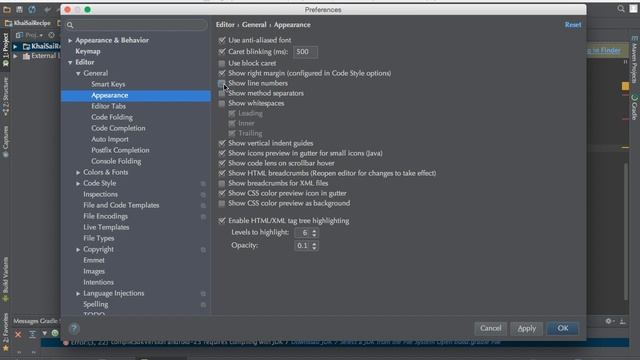640x360 pixels.
Task: Click project-level icon next to Code Style
Action: pyautogui.click(x=203, y=184)
